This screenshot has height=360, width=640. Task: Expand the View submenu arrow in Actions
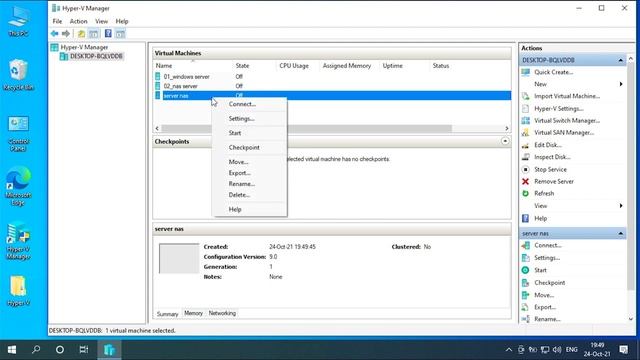[x=621, y=206]
